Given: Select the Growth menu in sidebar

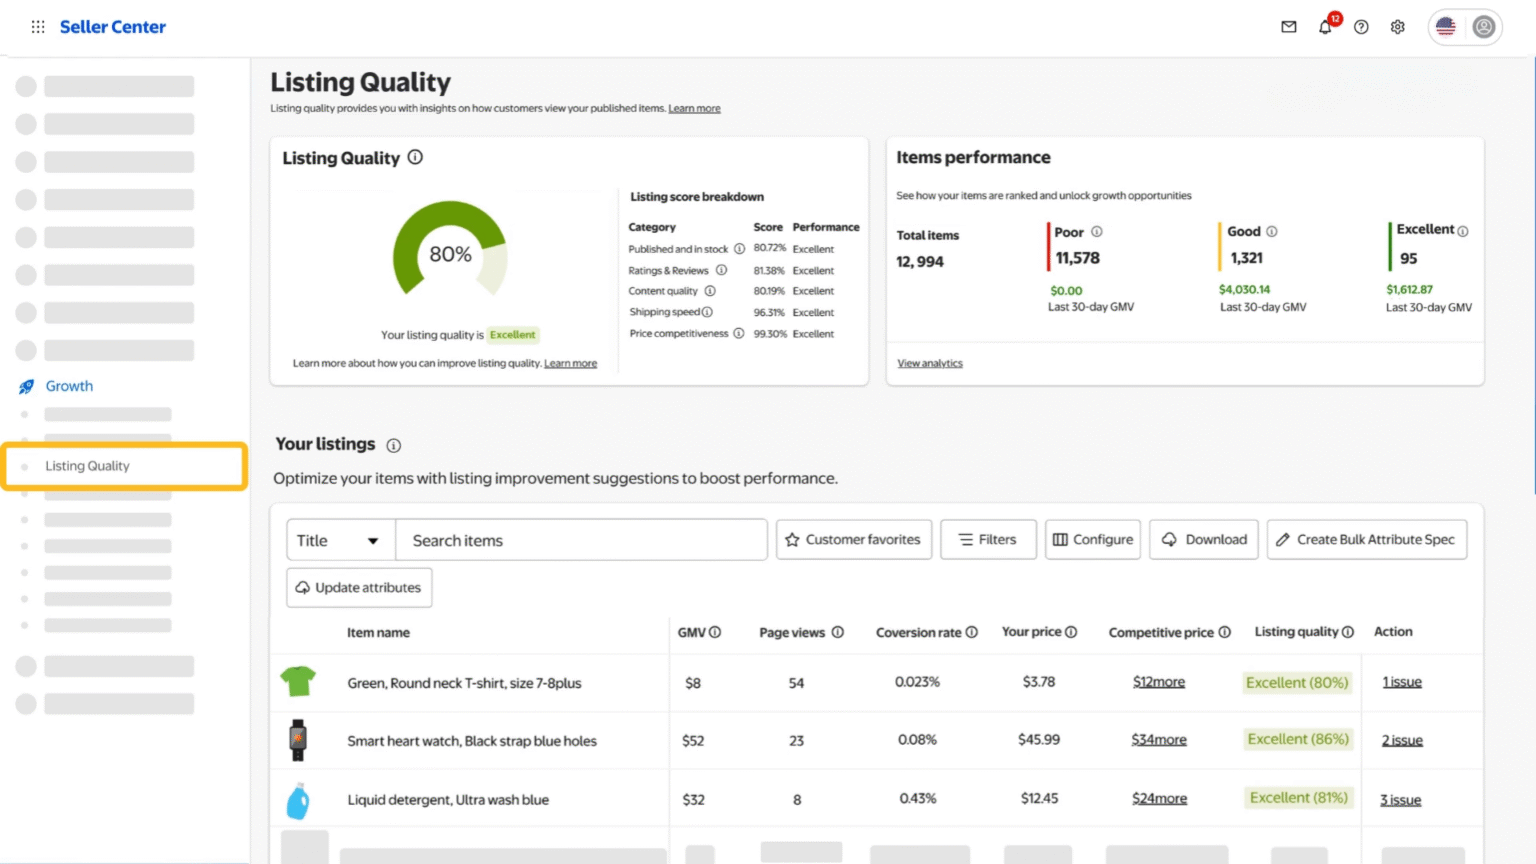Looking at the screenshot, I should (x=69, y=386).
